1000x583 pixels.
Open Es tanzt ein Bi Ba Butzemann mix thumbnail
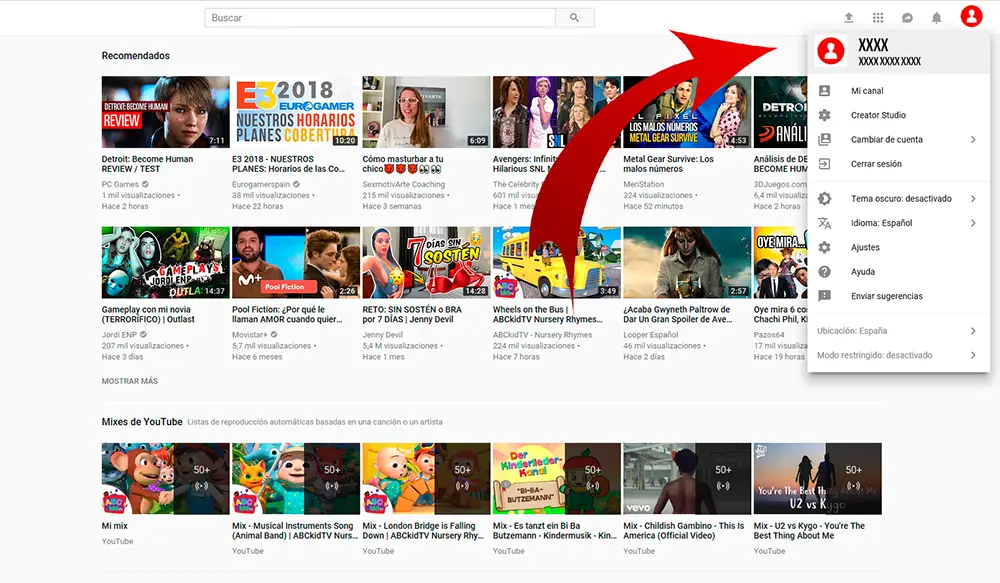pyautogui.click(x=557, y=478)
